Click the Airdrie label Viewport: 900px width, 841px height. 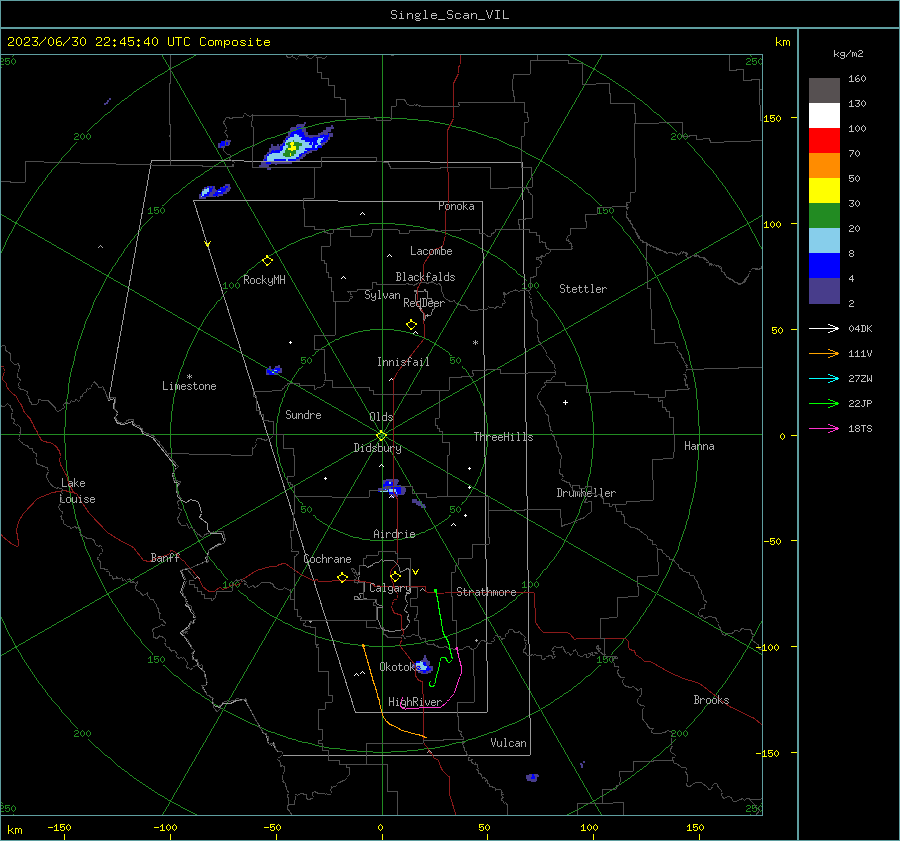(x=394, y=534)
